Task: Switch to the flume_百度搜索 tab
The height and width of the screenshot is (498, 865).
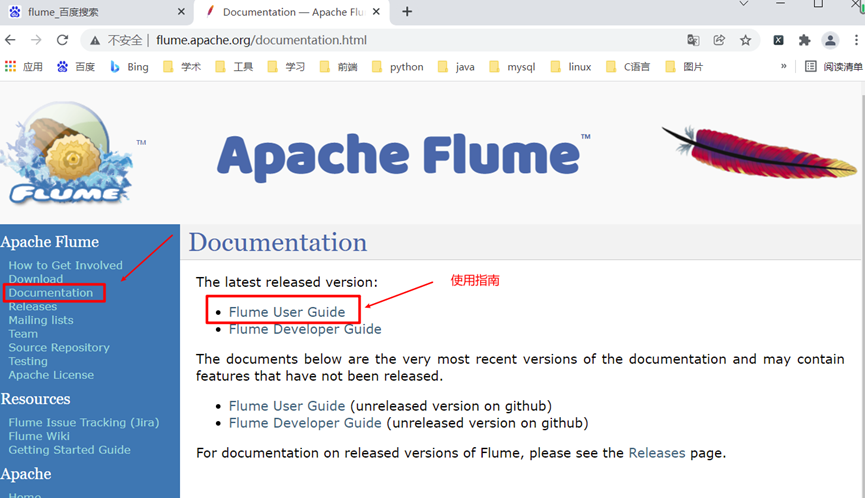Action: click(x=97, y=12)
